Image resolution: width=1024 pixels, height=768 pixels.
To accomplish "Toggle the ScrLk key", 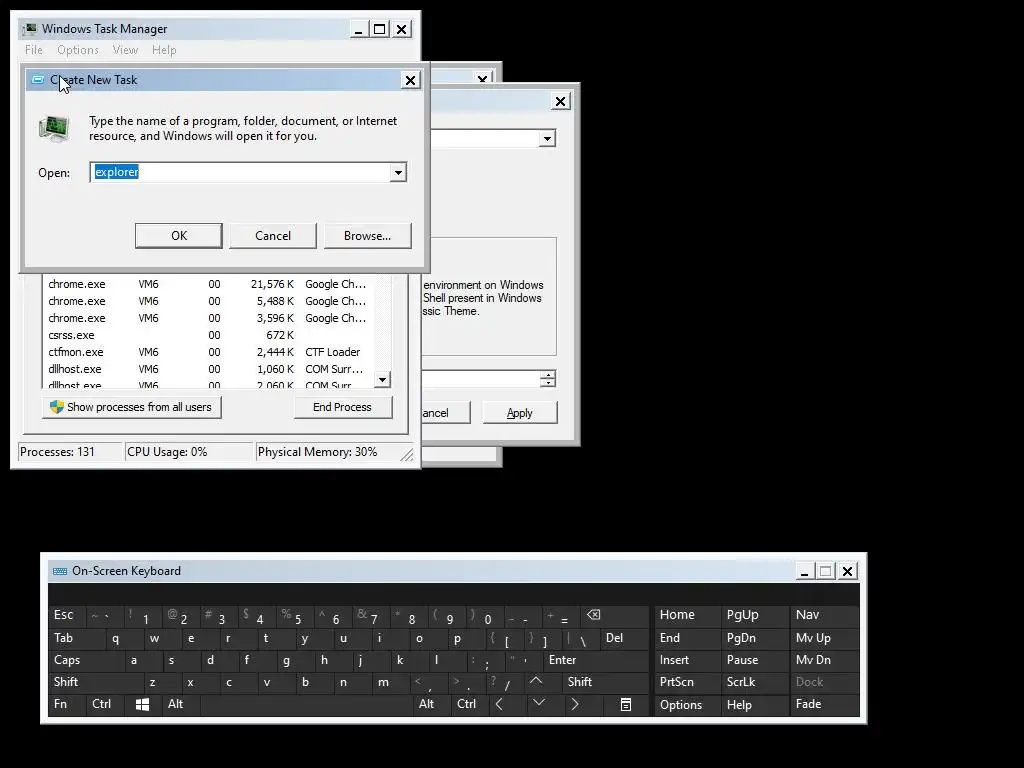I will pyautogui.click(x=754, y=682).
